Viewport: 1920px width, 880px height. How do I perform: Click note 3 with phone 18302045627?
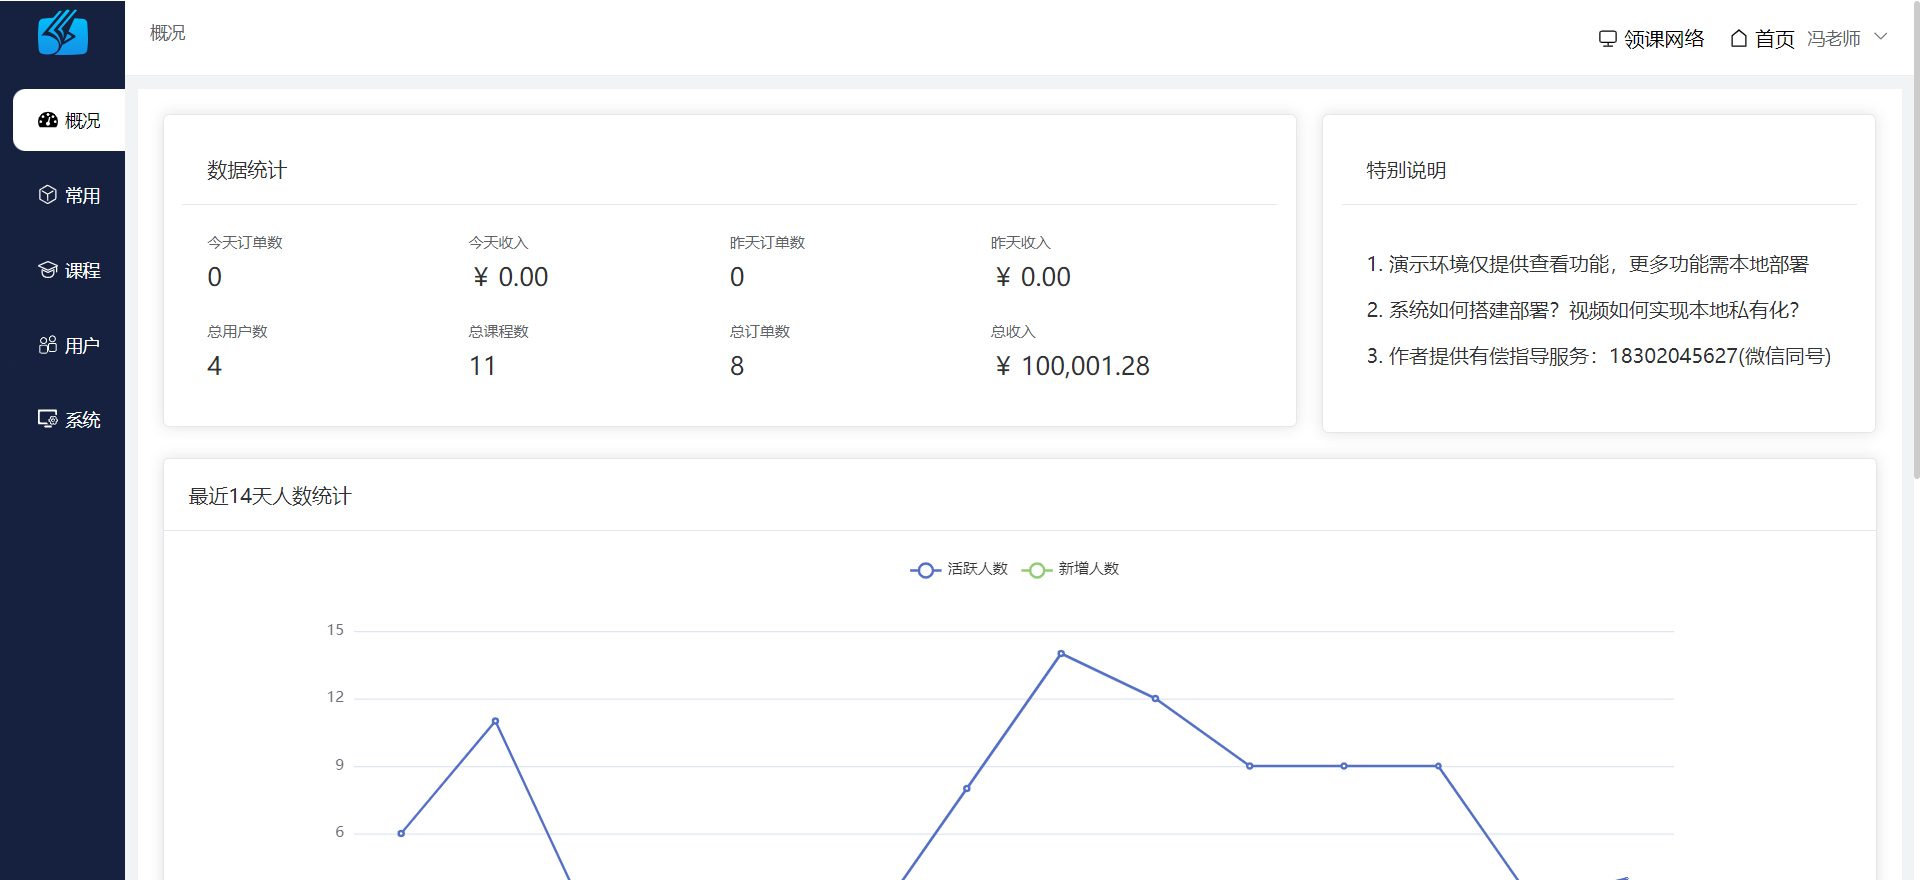coord(1599,356)
